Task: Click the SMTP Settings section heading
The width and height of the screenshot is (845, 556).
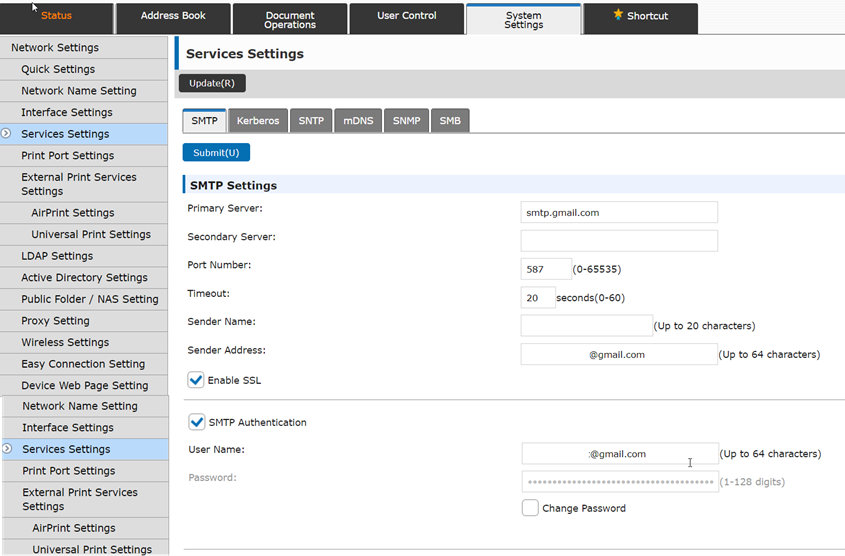Action: pos(233,185)
